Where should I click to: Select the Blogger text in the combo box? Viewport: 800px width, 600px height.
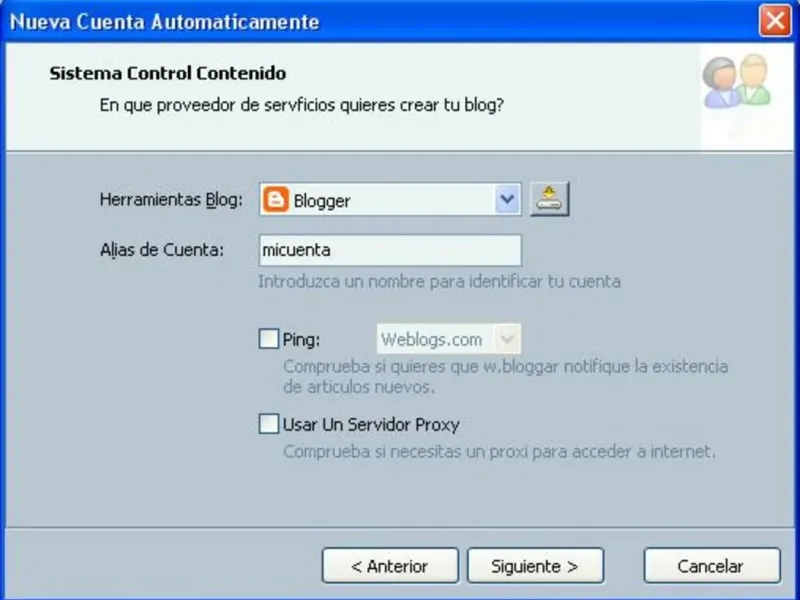point(322,201)
